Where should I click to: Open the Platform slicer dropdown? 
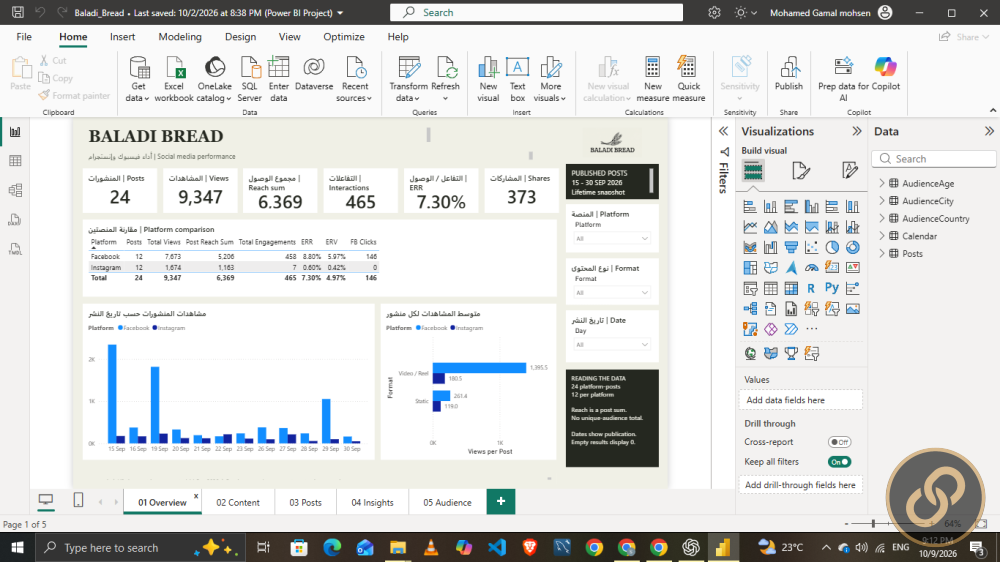(x=612, y=239)
